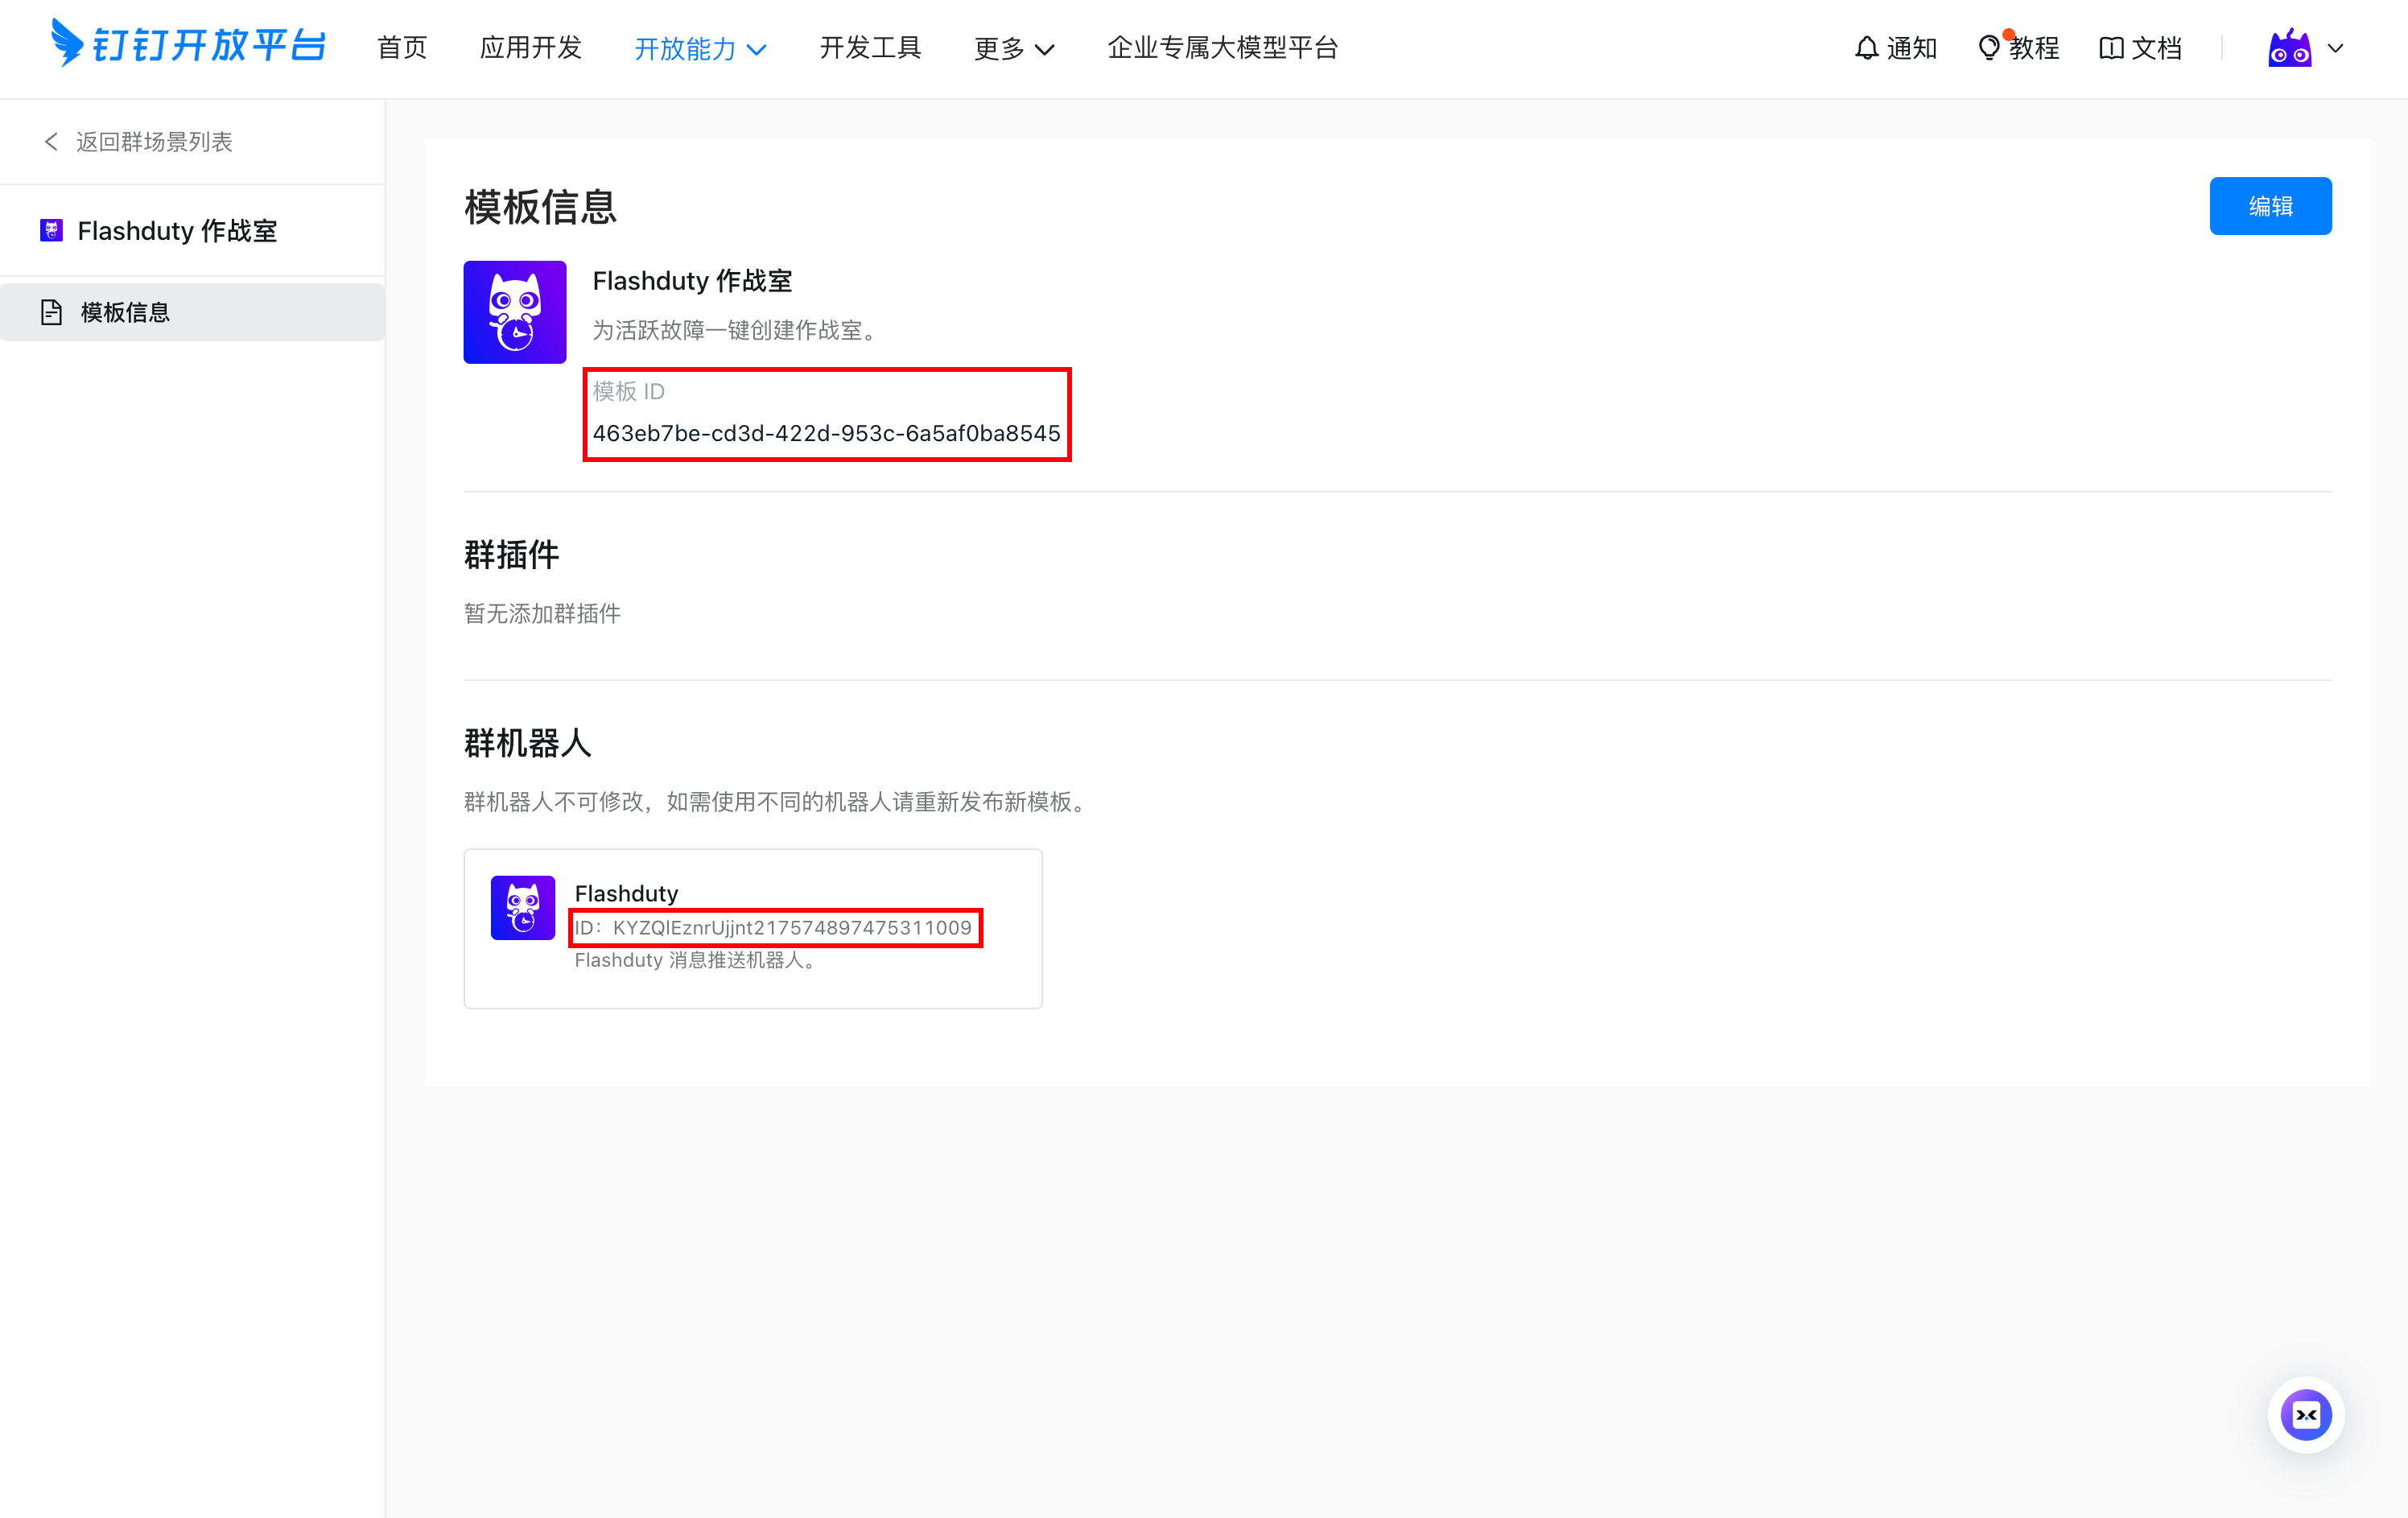Open the 教程 lightbulb tutorials

coord(2018,48)
